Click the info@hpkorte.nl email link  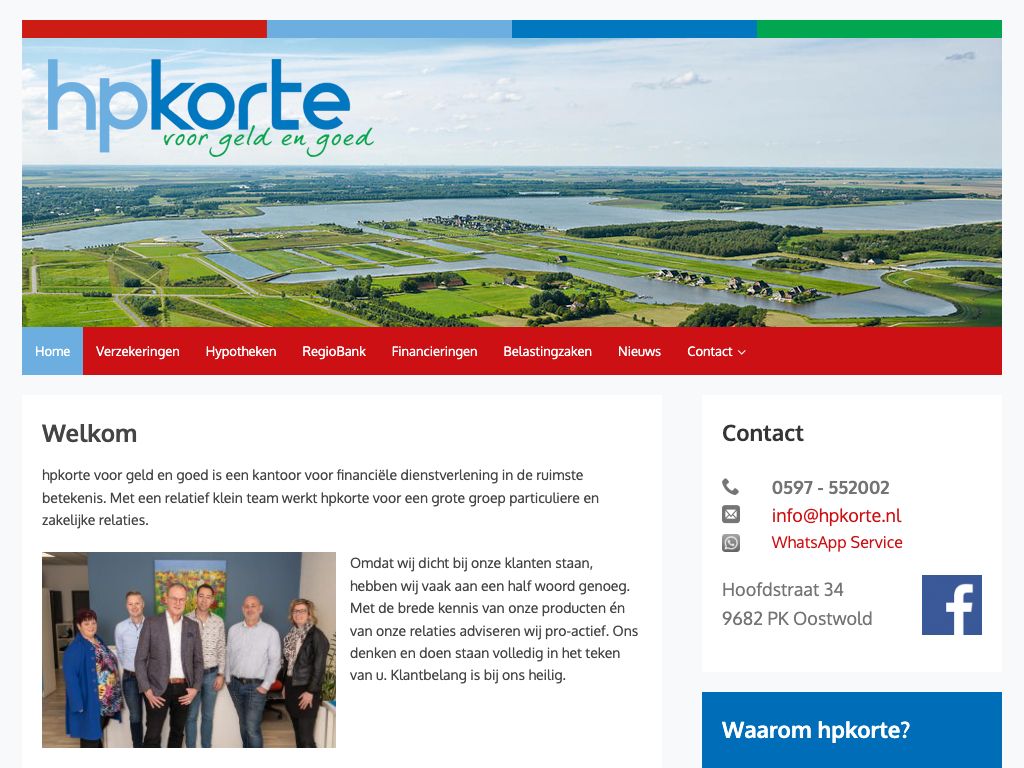click(x=836, y=516)
